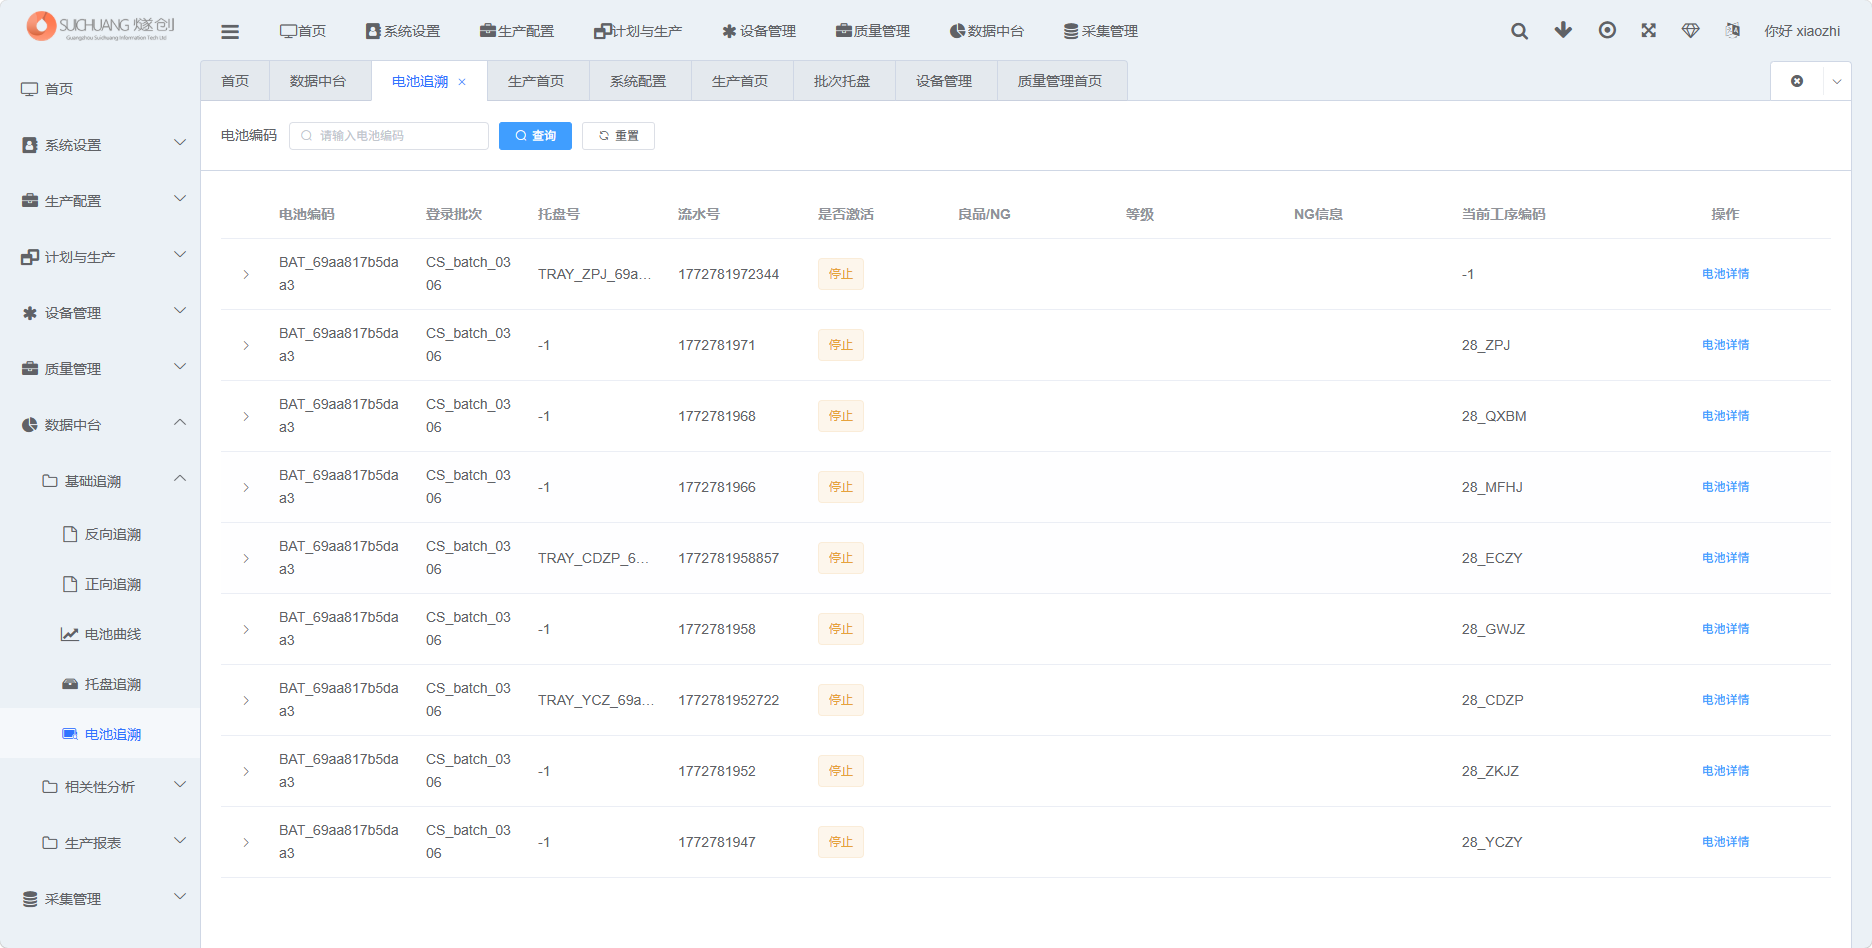The height and width of the screenshot is (948, 1872).
Task: Open 电池详情 for the 28_QXBM row
Action: (x=1725, y=416)
